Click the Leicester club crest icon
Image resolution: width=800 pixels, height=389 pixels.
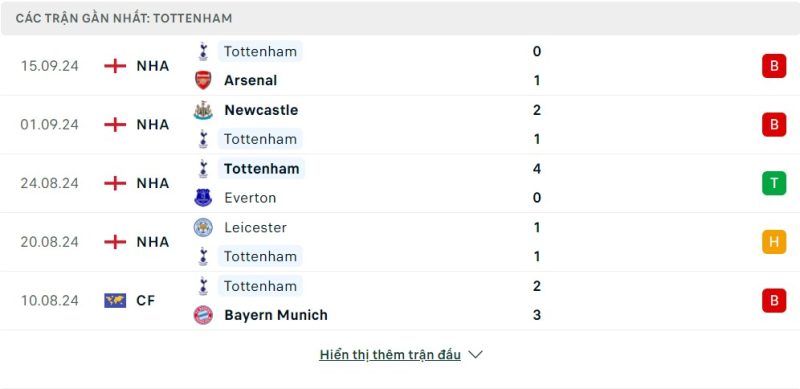tap(203, 227)
